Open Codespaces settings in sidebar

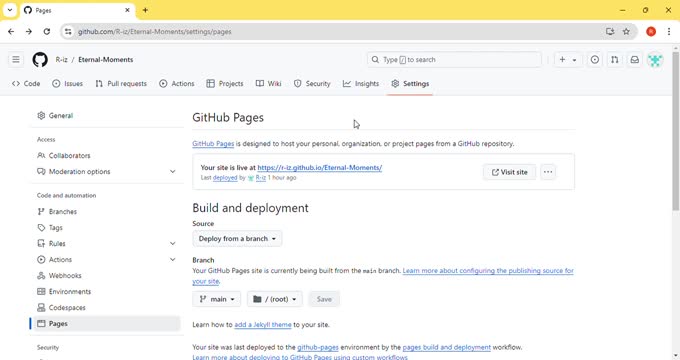click(106, 308)
